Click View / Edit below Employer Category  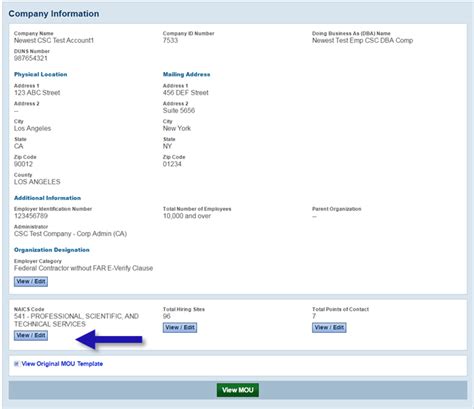[31, 281]
